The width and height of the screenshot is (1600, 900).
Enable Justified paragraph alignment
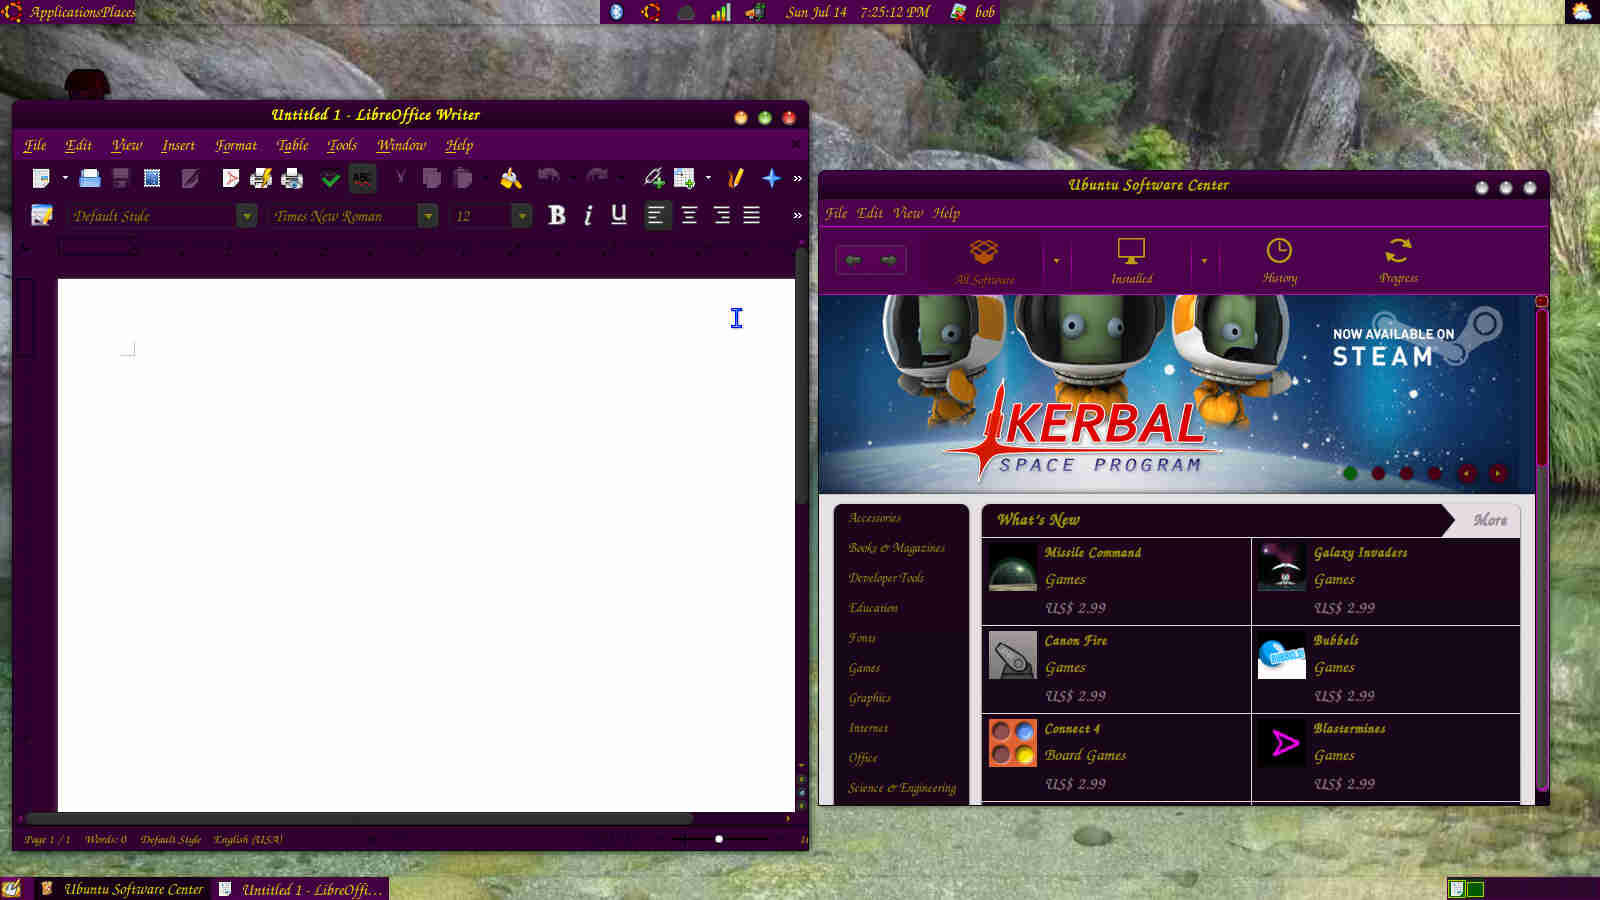pos(752,215)
